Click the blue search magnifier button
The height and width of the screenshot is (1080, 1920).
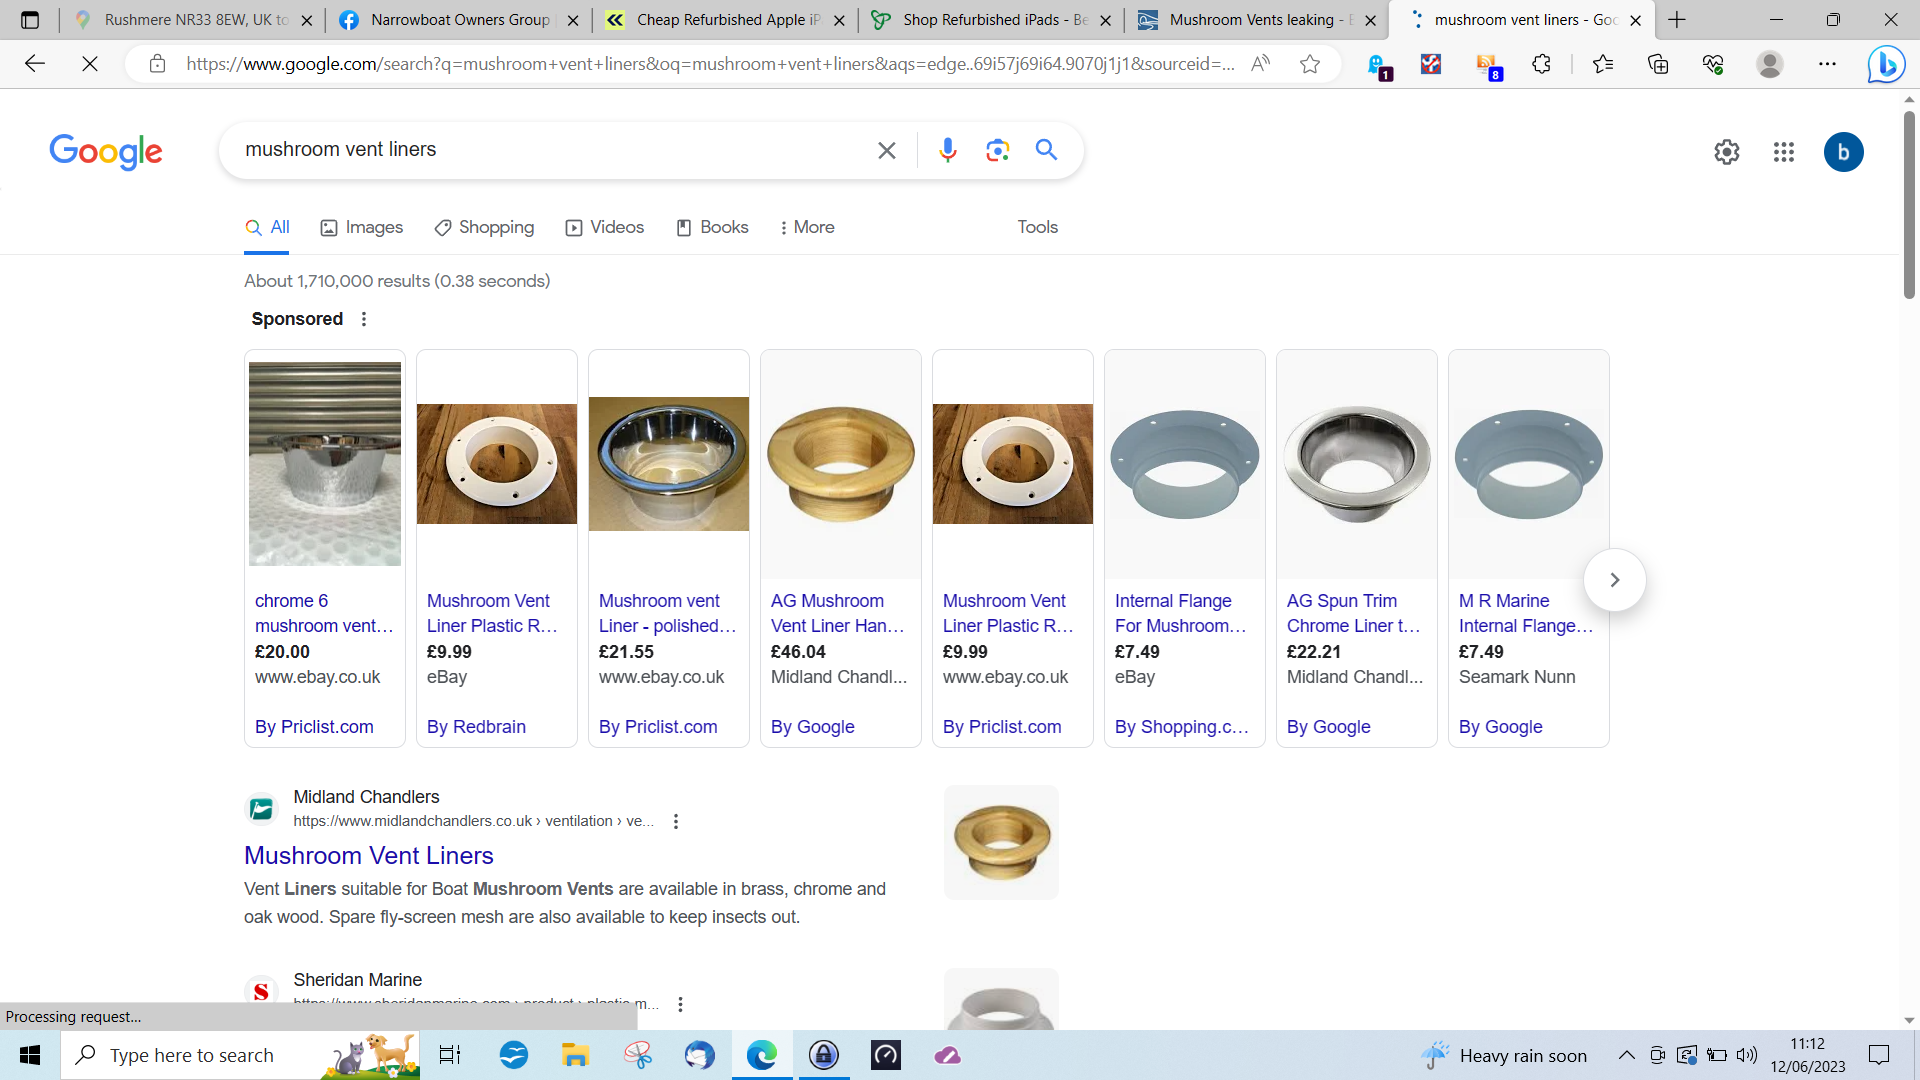(1046, 150)
